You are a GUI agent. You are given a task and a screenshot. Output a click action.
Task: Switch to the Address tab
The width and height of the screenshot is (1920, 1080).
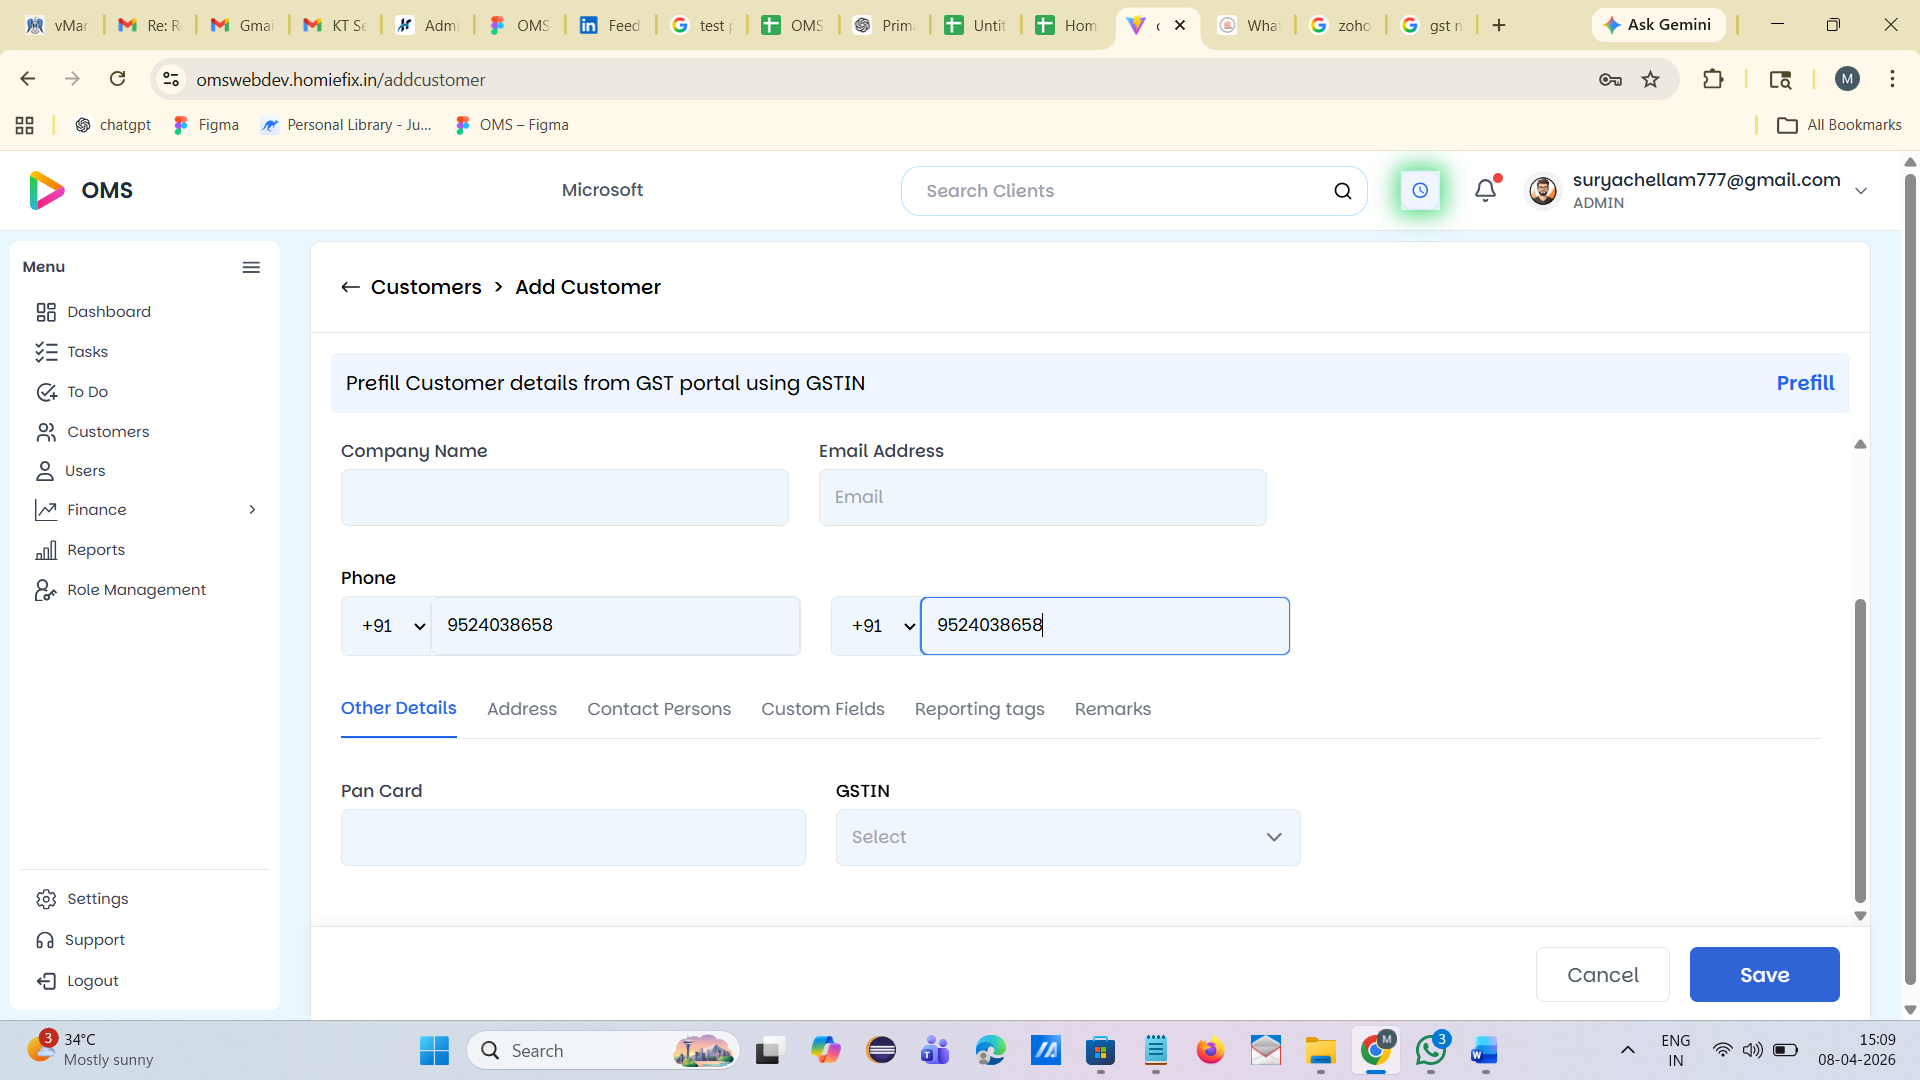click(x=521, y=709)
